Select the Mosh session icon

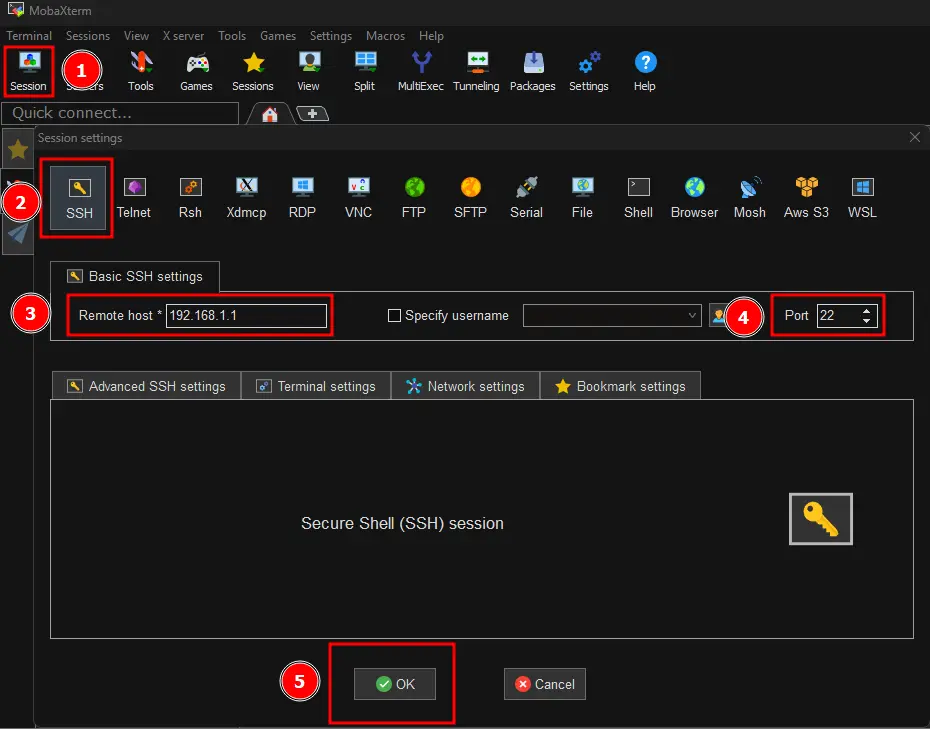coord(750,198)
